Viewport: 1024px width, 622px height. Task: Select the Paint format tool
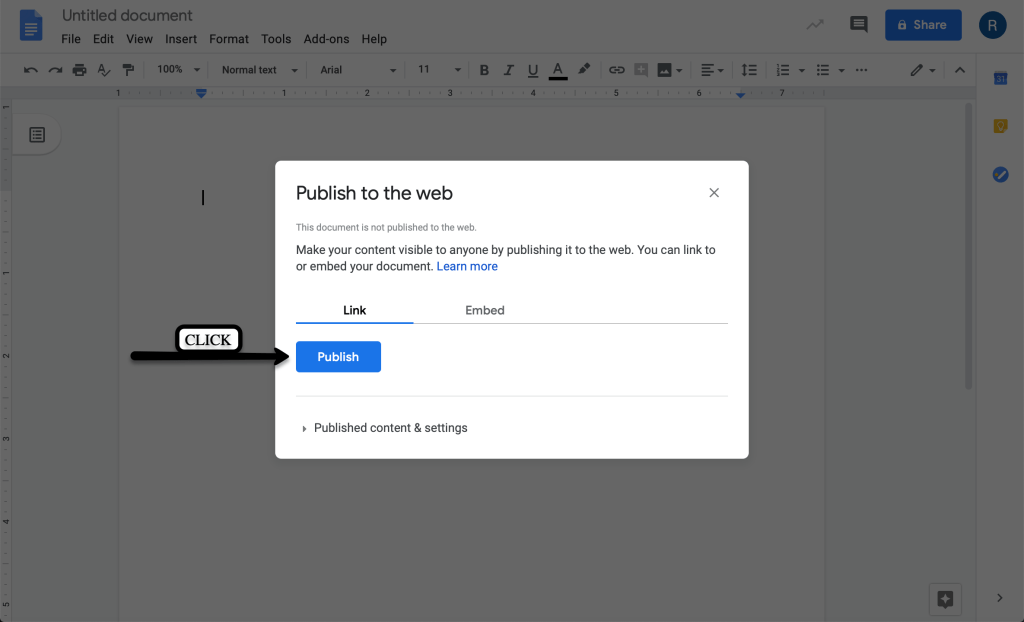(x=128, y=70)
